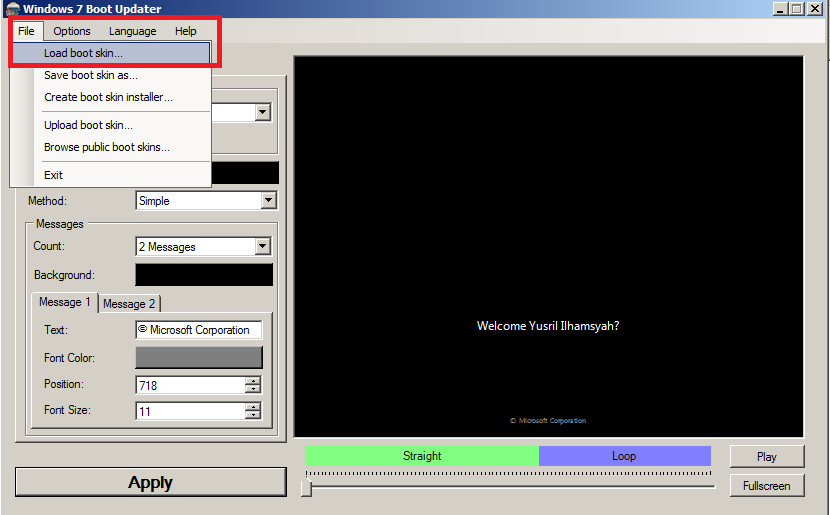Select Browse public boot skins entry
This screenshot has height=515, width=830.
(111, 147)
